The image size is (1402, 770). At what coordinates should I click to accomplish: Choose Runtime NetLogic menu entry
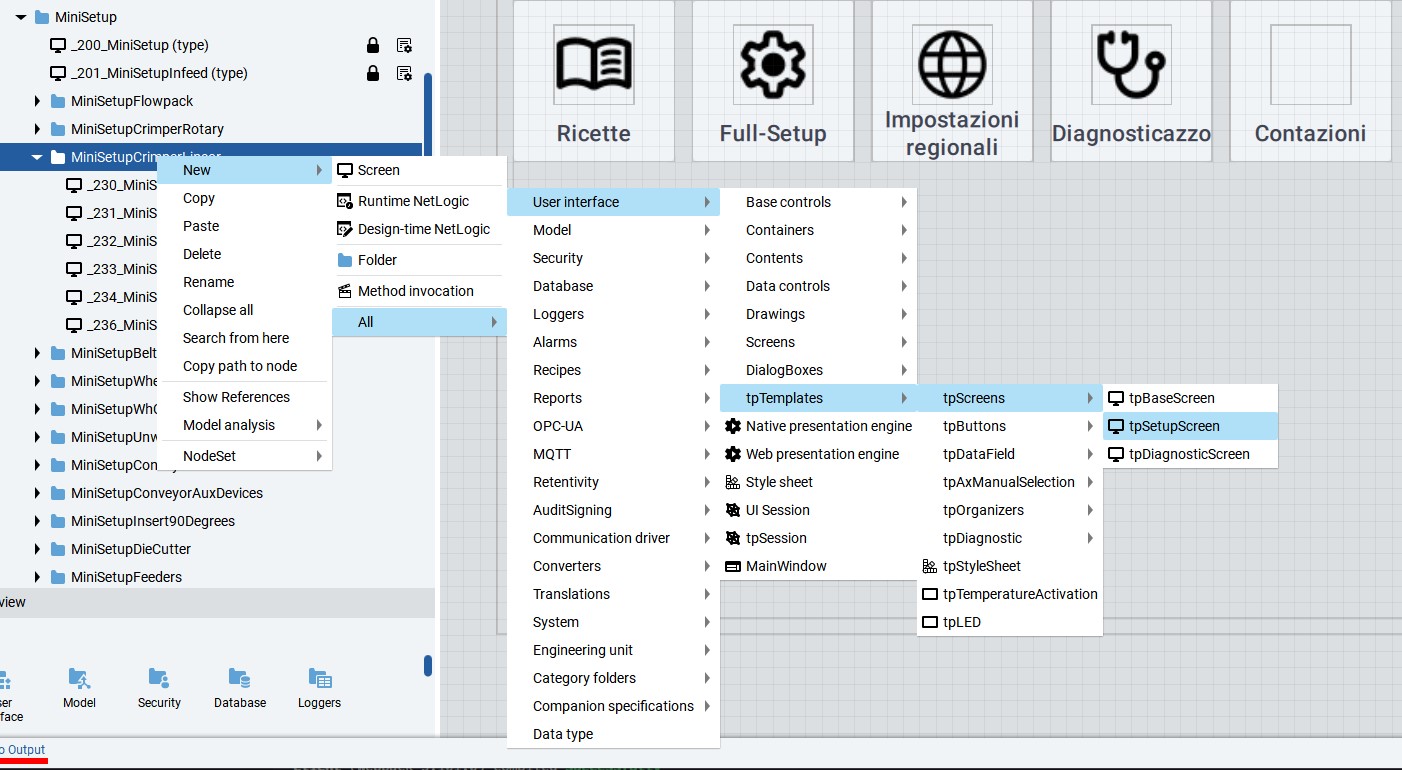413,201
